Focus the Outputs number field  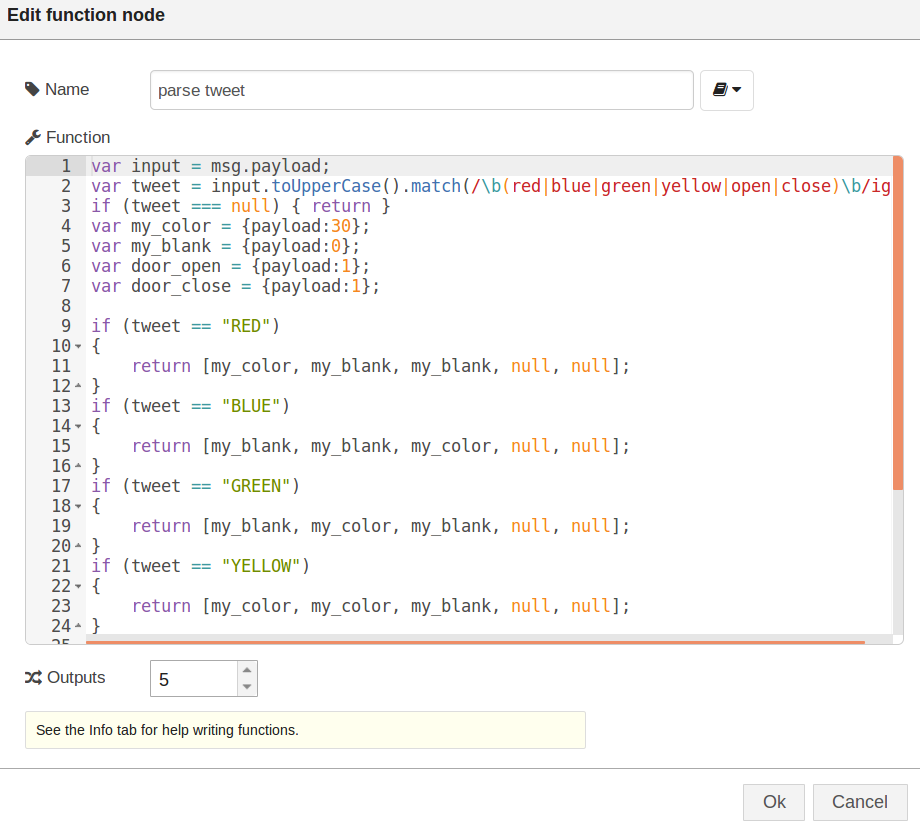point(194,679)
